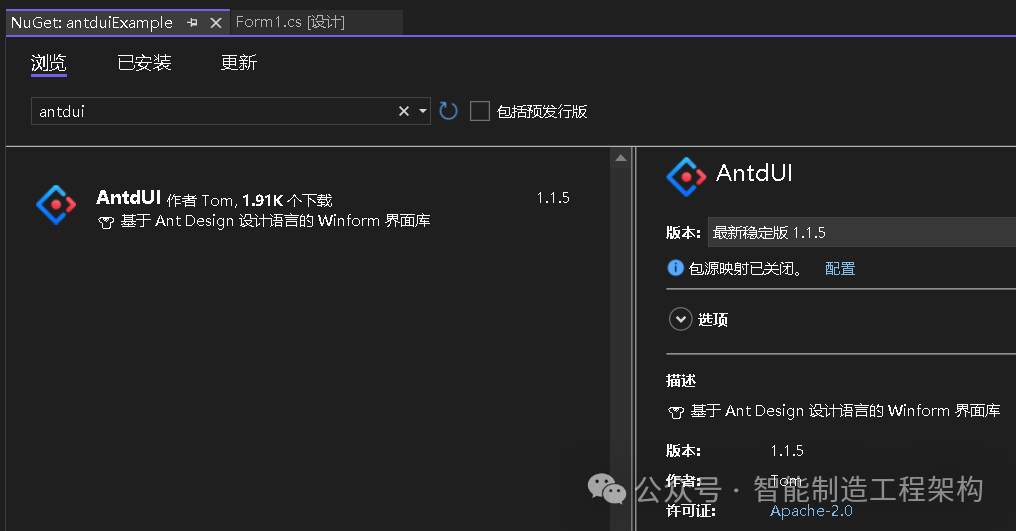The image size is (1016, 531).
Task: Open the search box dropdown arrow
Action: pyautogui.click(x=422, y=112)
